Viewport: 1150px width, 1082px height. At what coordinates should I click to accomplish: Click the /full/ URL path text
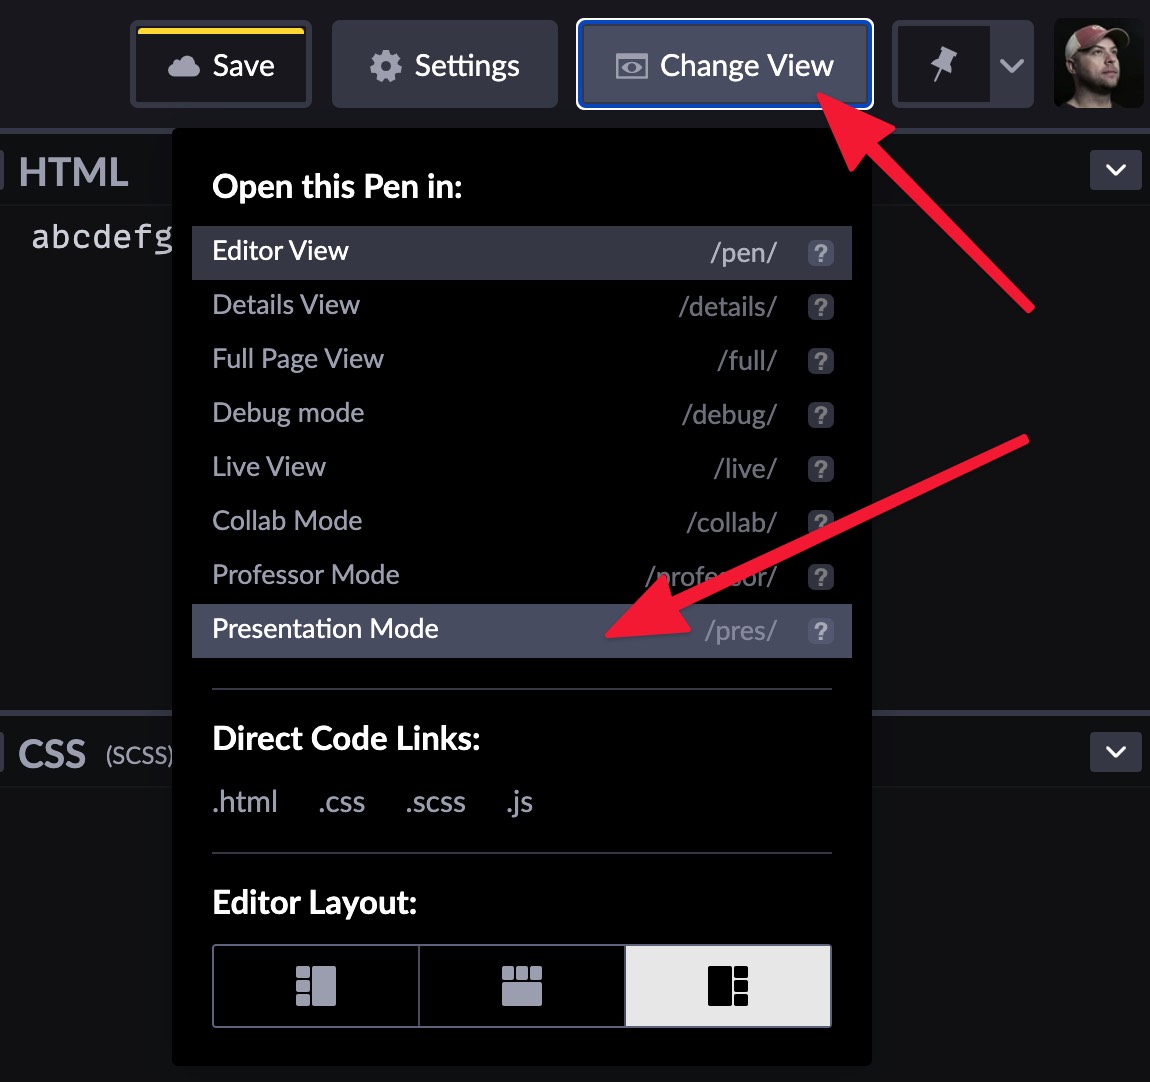point(747,361)
